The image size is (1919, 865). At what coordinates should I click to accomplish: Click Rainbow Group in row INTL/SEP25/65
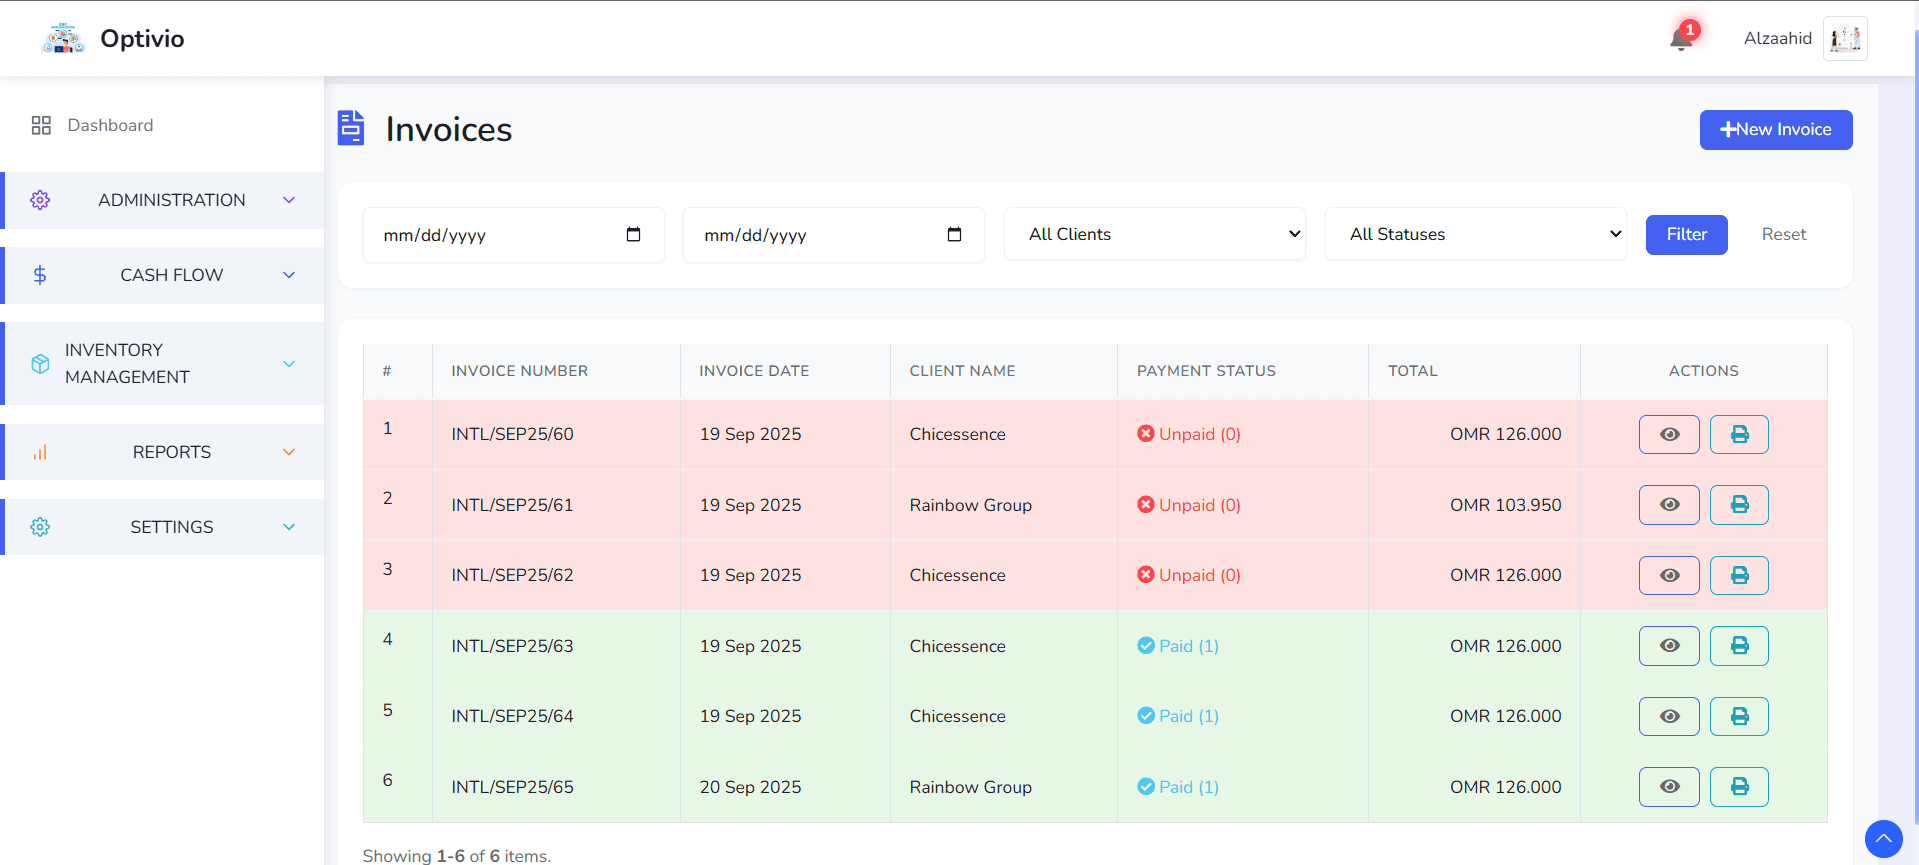click(971, 787)
